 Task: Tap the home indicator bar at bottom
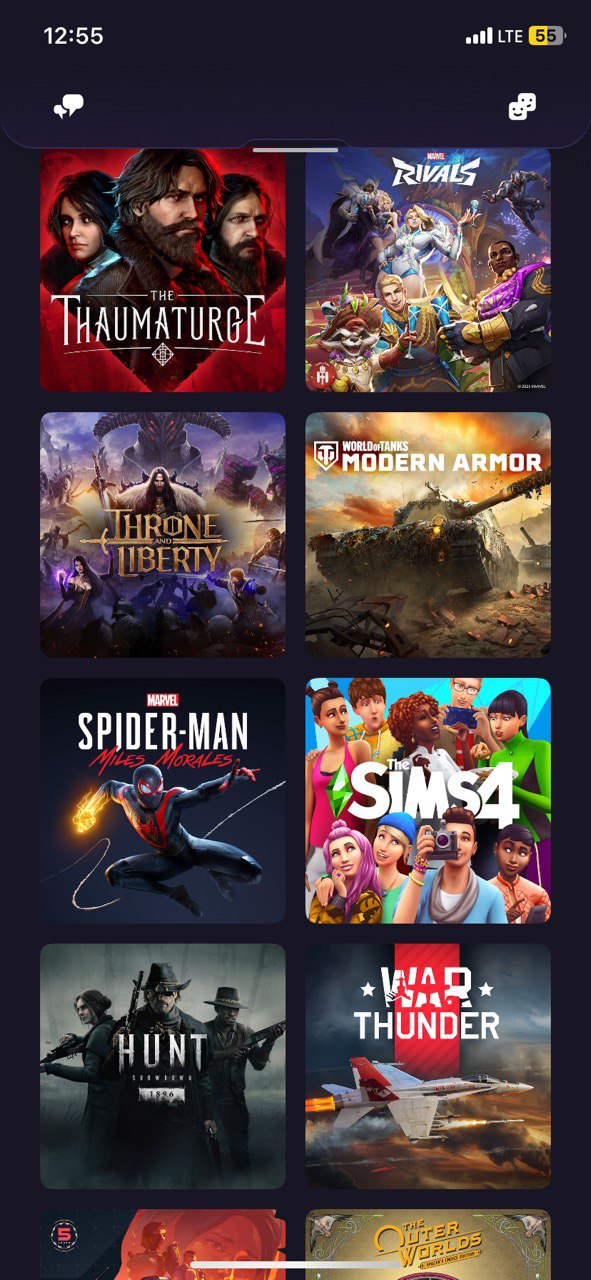click(295, 1266)
